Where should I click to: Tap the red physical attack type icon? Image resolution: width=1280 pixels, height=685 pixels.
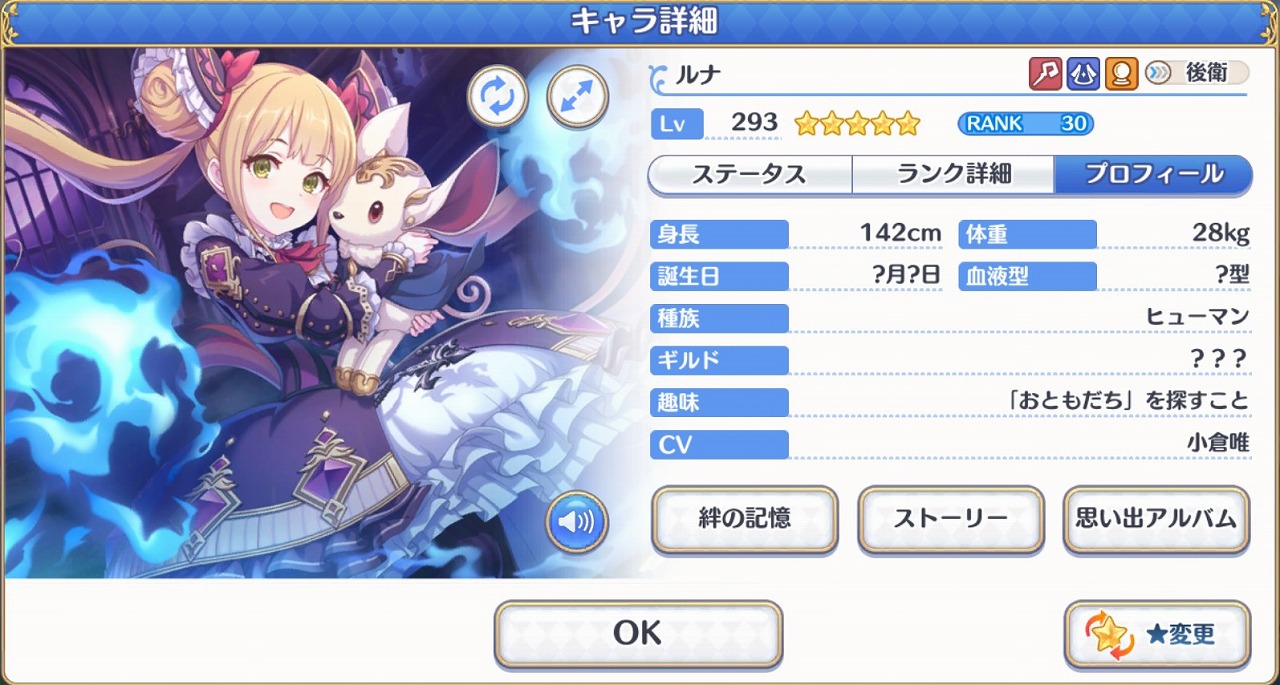pyautogui.click(x=1045, y=73)
